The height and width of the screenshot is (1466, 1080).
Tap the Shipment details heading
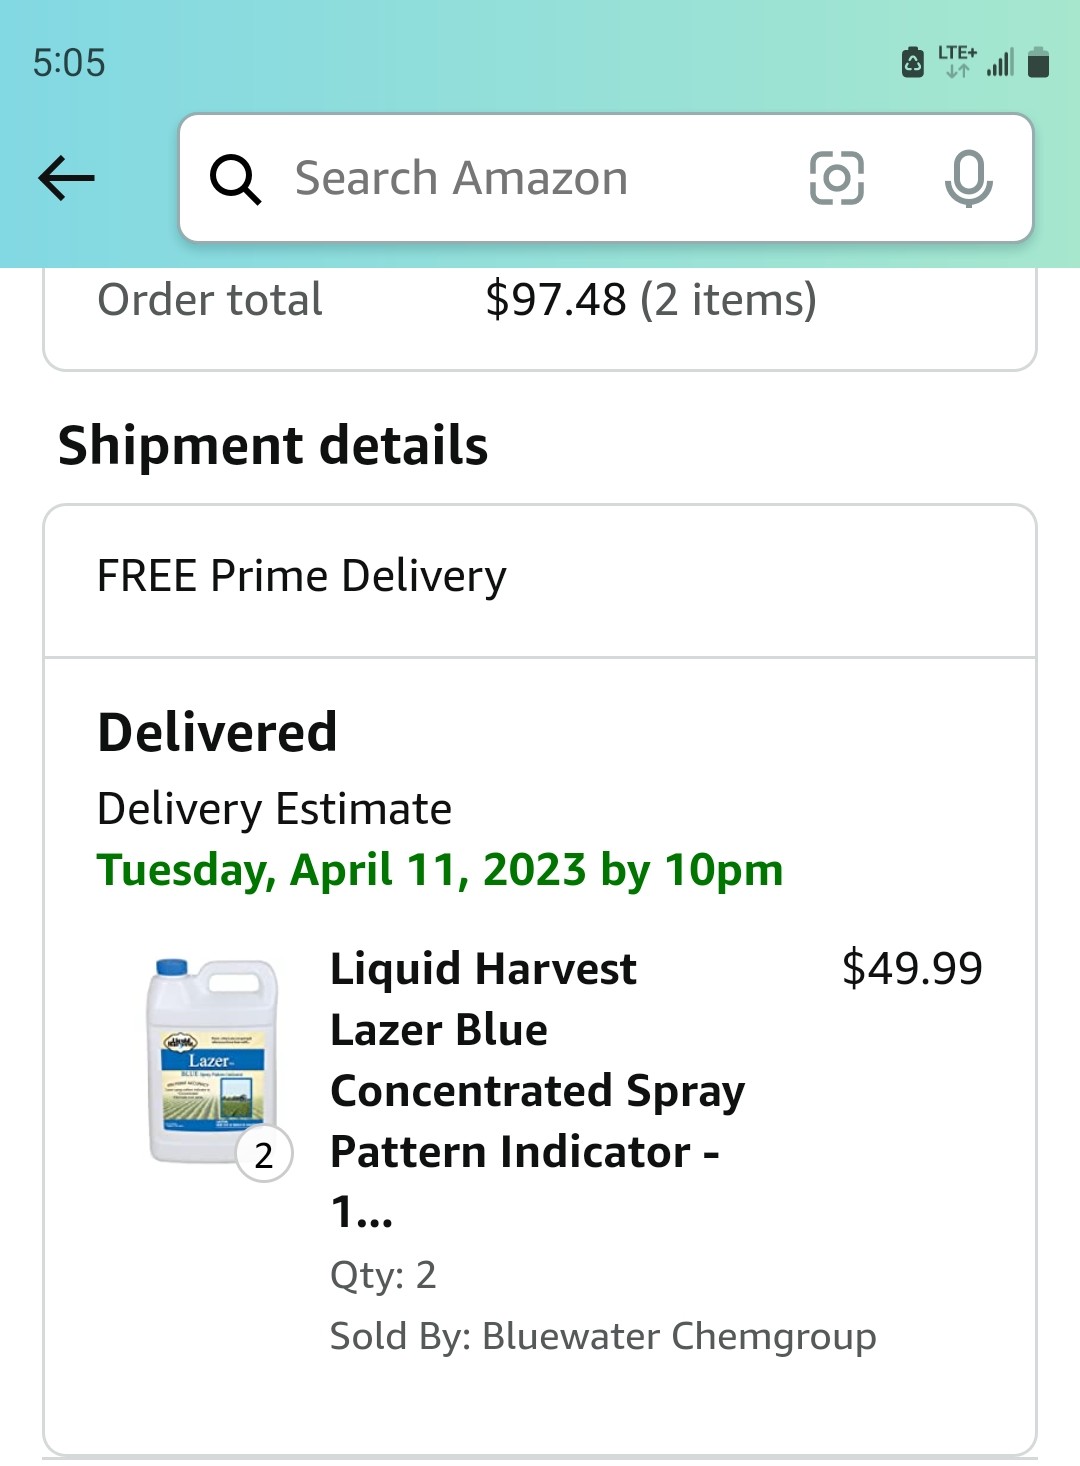pos(273,445)
